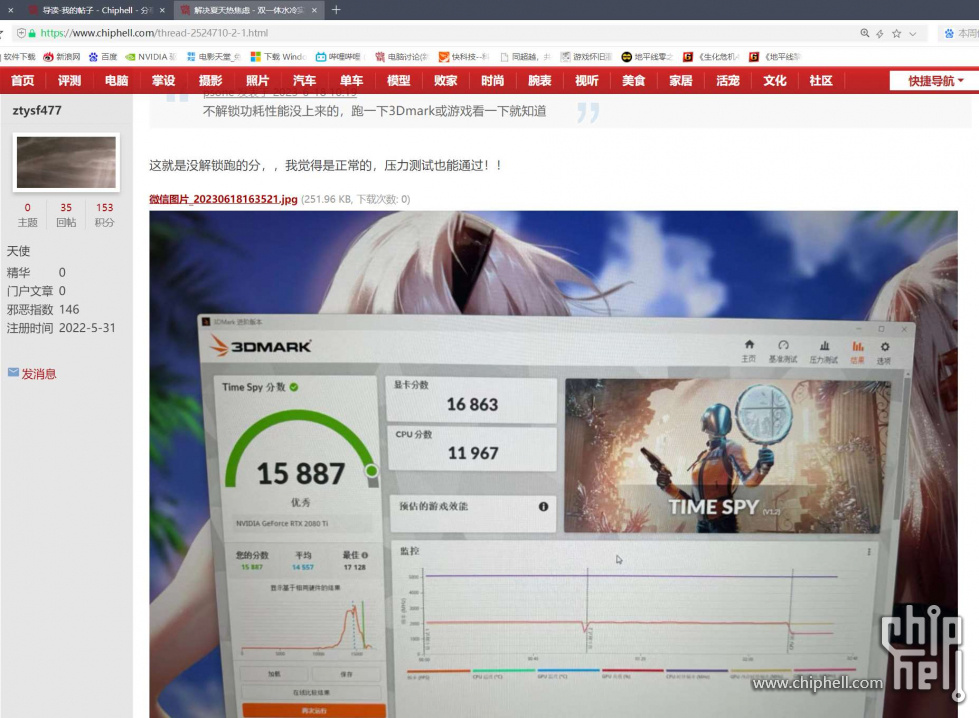
Task: Open the 地平线零之 bookmark
Action: tap(647, 57)
